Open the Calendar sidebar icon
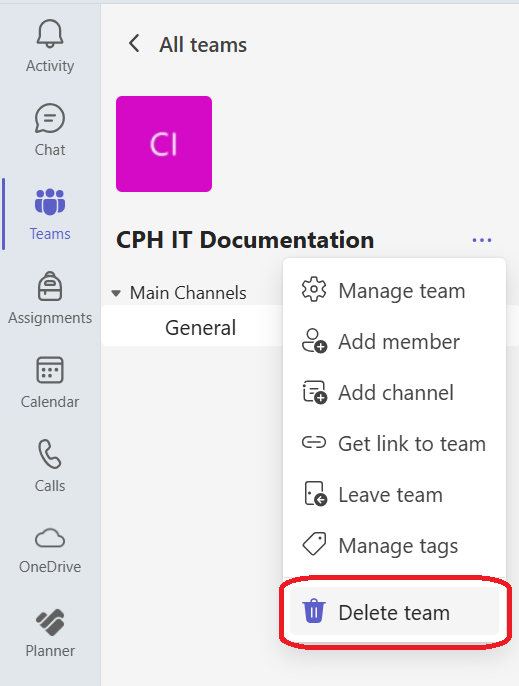 [x=50, y=370]
